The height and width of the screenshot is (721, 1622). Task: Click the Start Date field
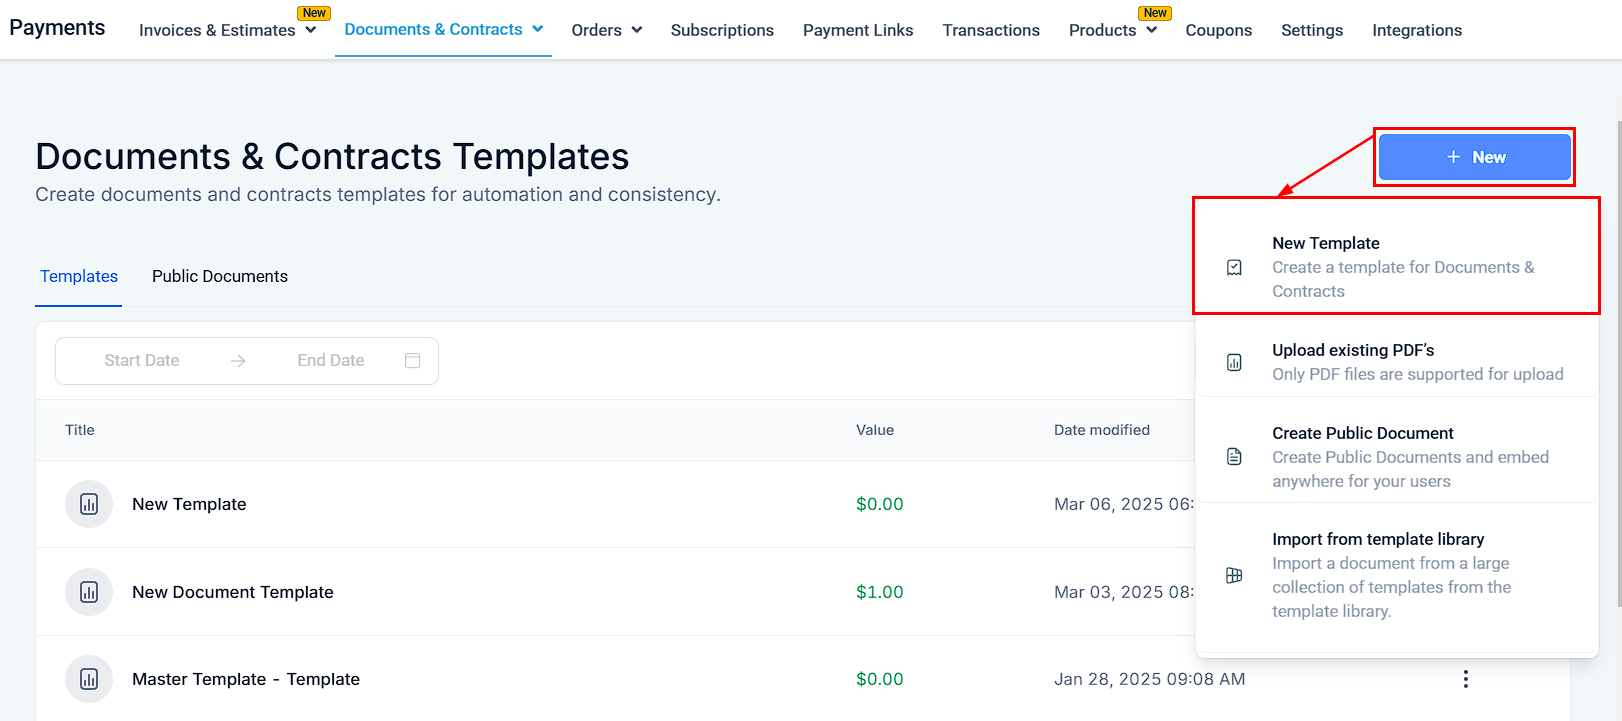pos(142,360)
